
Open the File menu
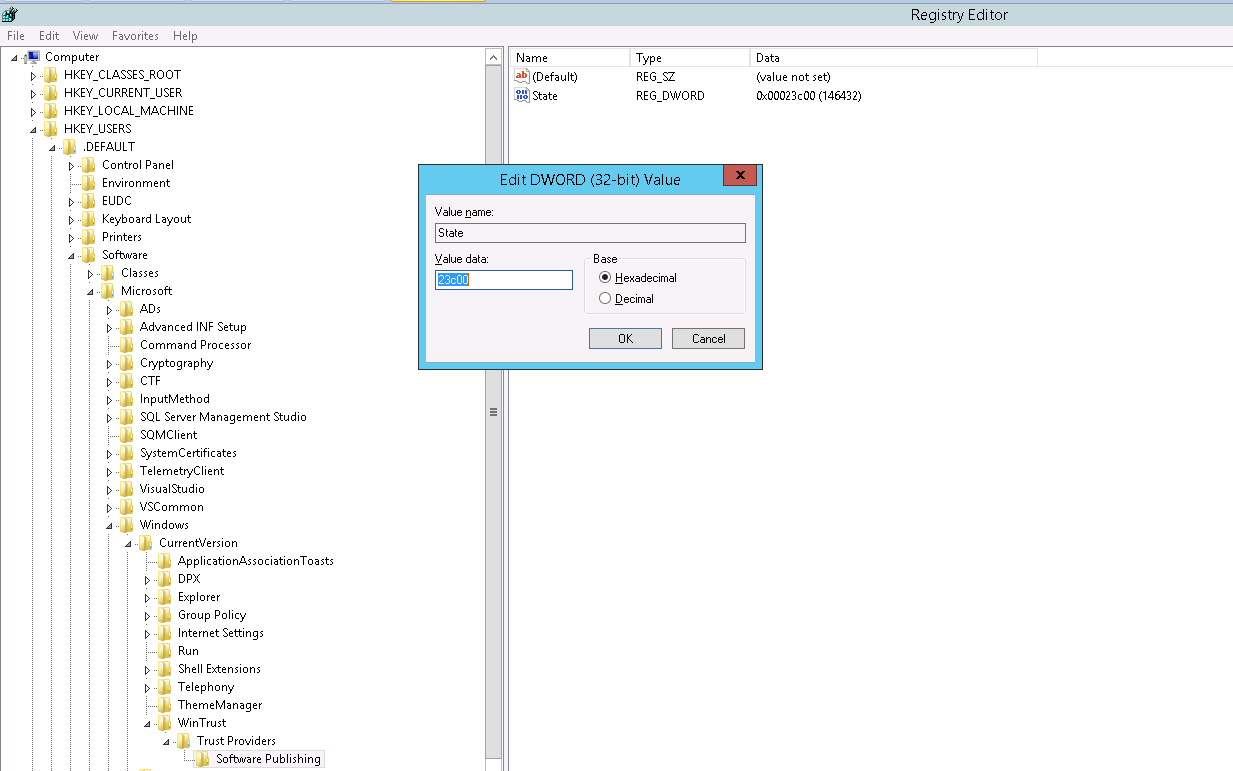(x=16, y=36)
